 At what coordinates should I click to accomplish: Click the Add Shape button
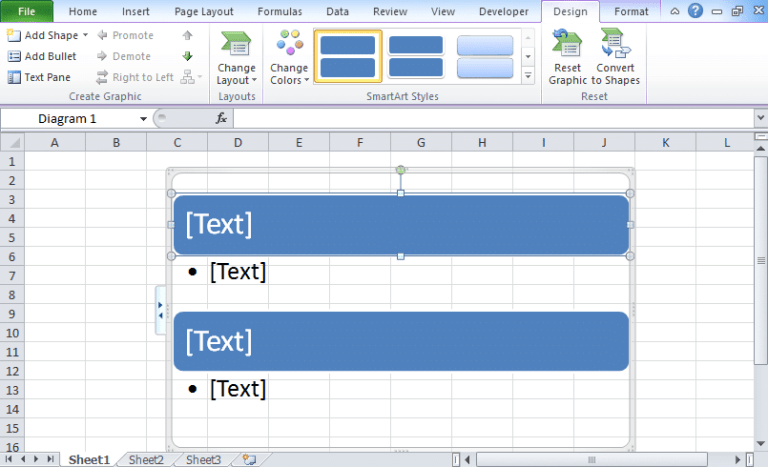click(42, 35)
